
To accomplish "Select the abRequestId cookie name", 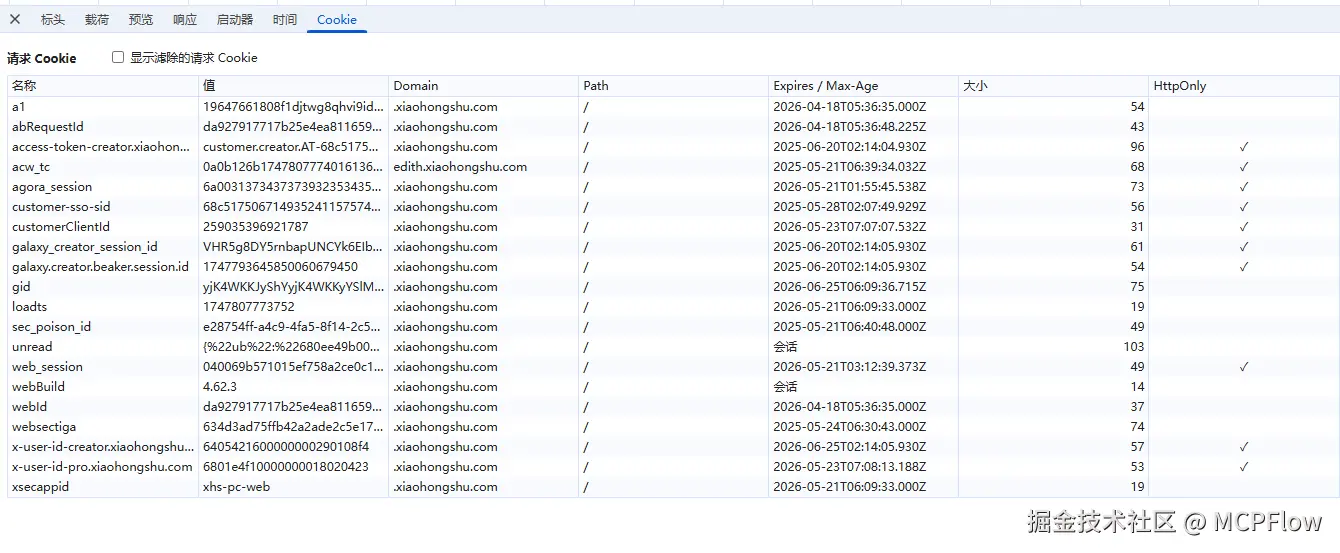I will click(x=48, y=127).
